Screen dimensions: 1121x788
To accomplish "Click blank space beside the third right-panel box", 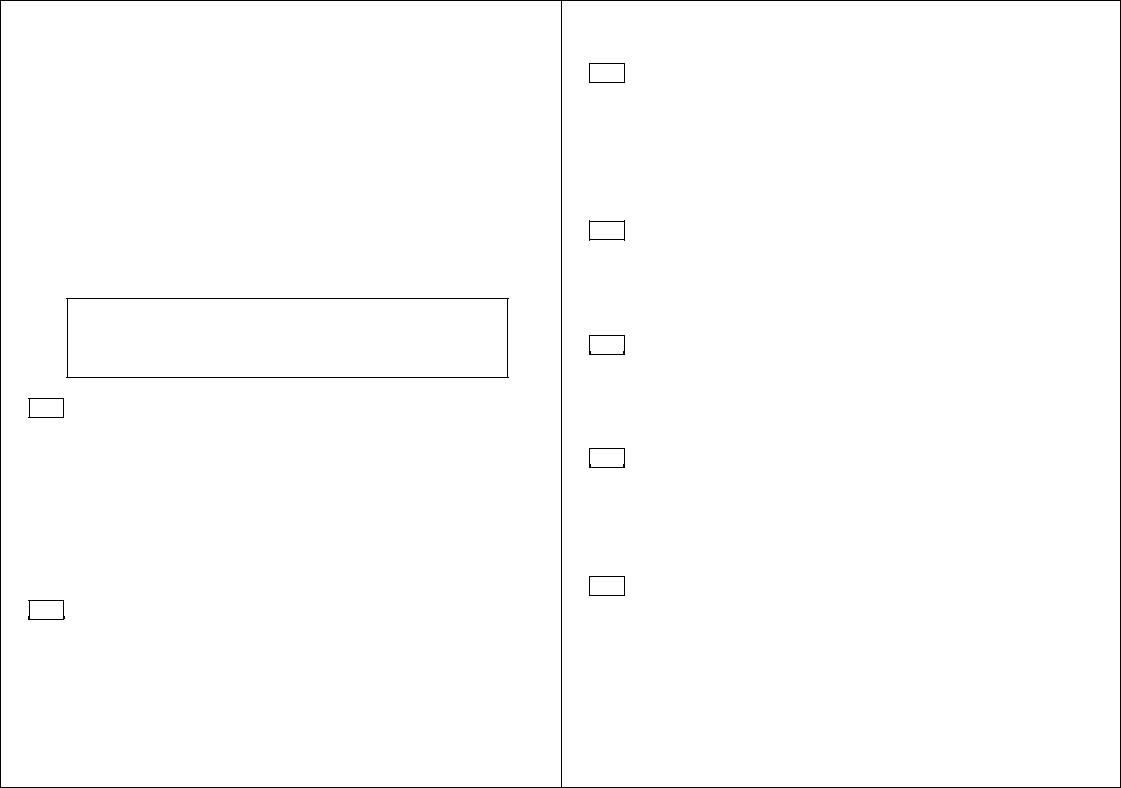I will 858,345.
